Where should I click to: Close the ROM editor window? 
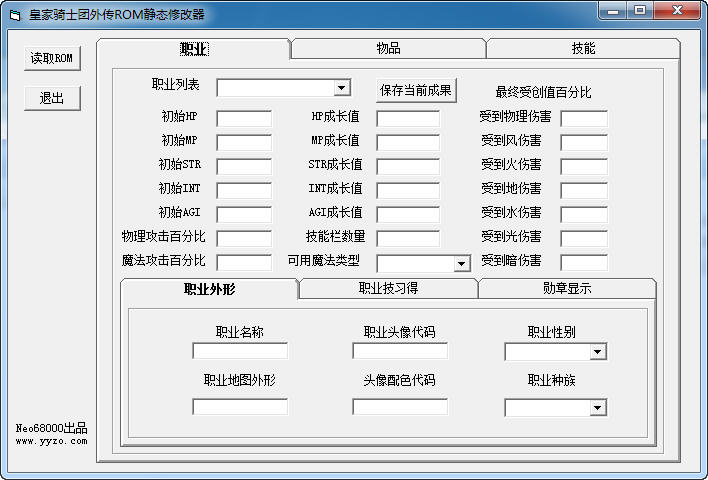[677, 11]
